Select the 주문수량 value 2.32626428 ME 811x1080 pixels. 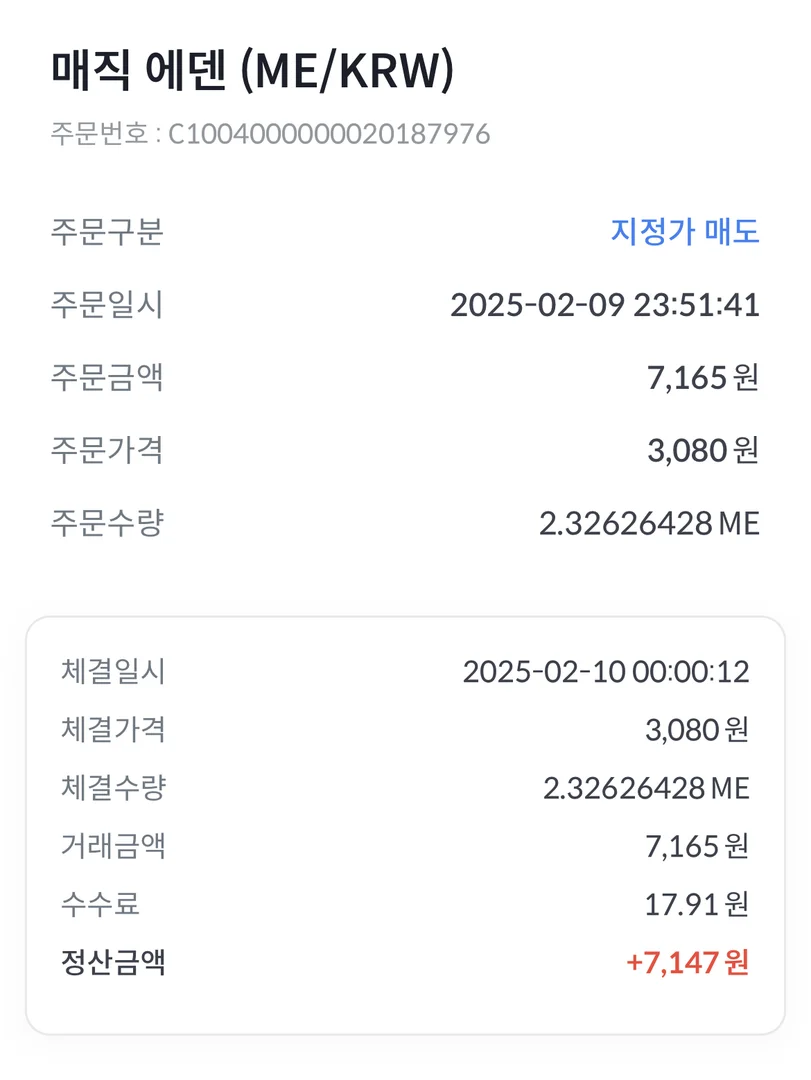(649, 523)
